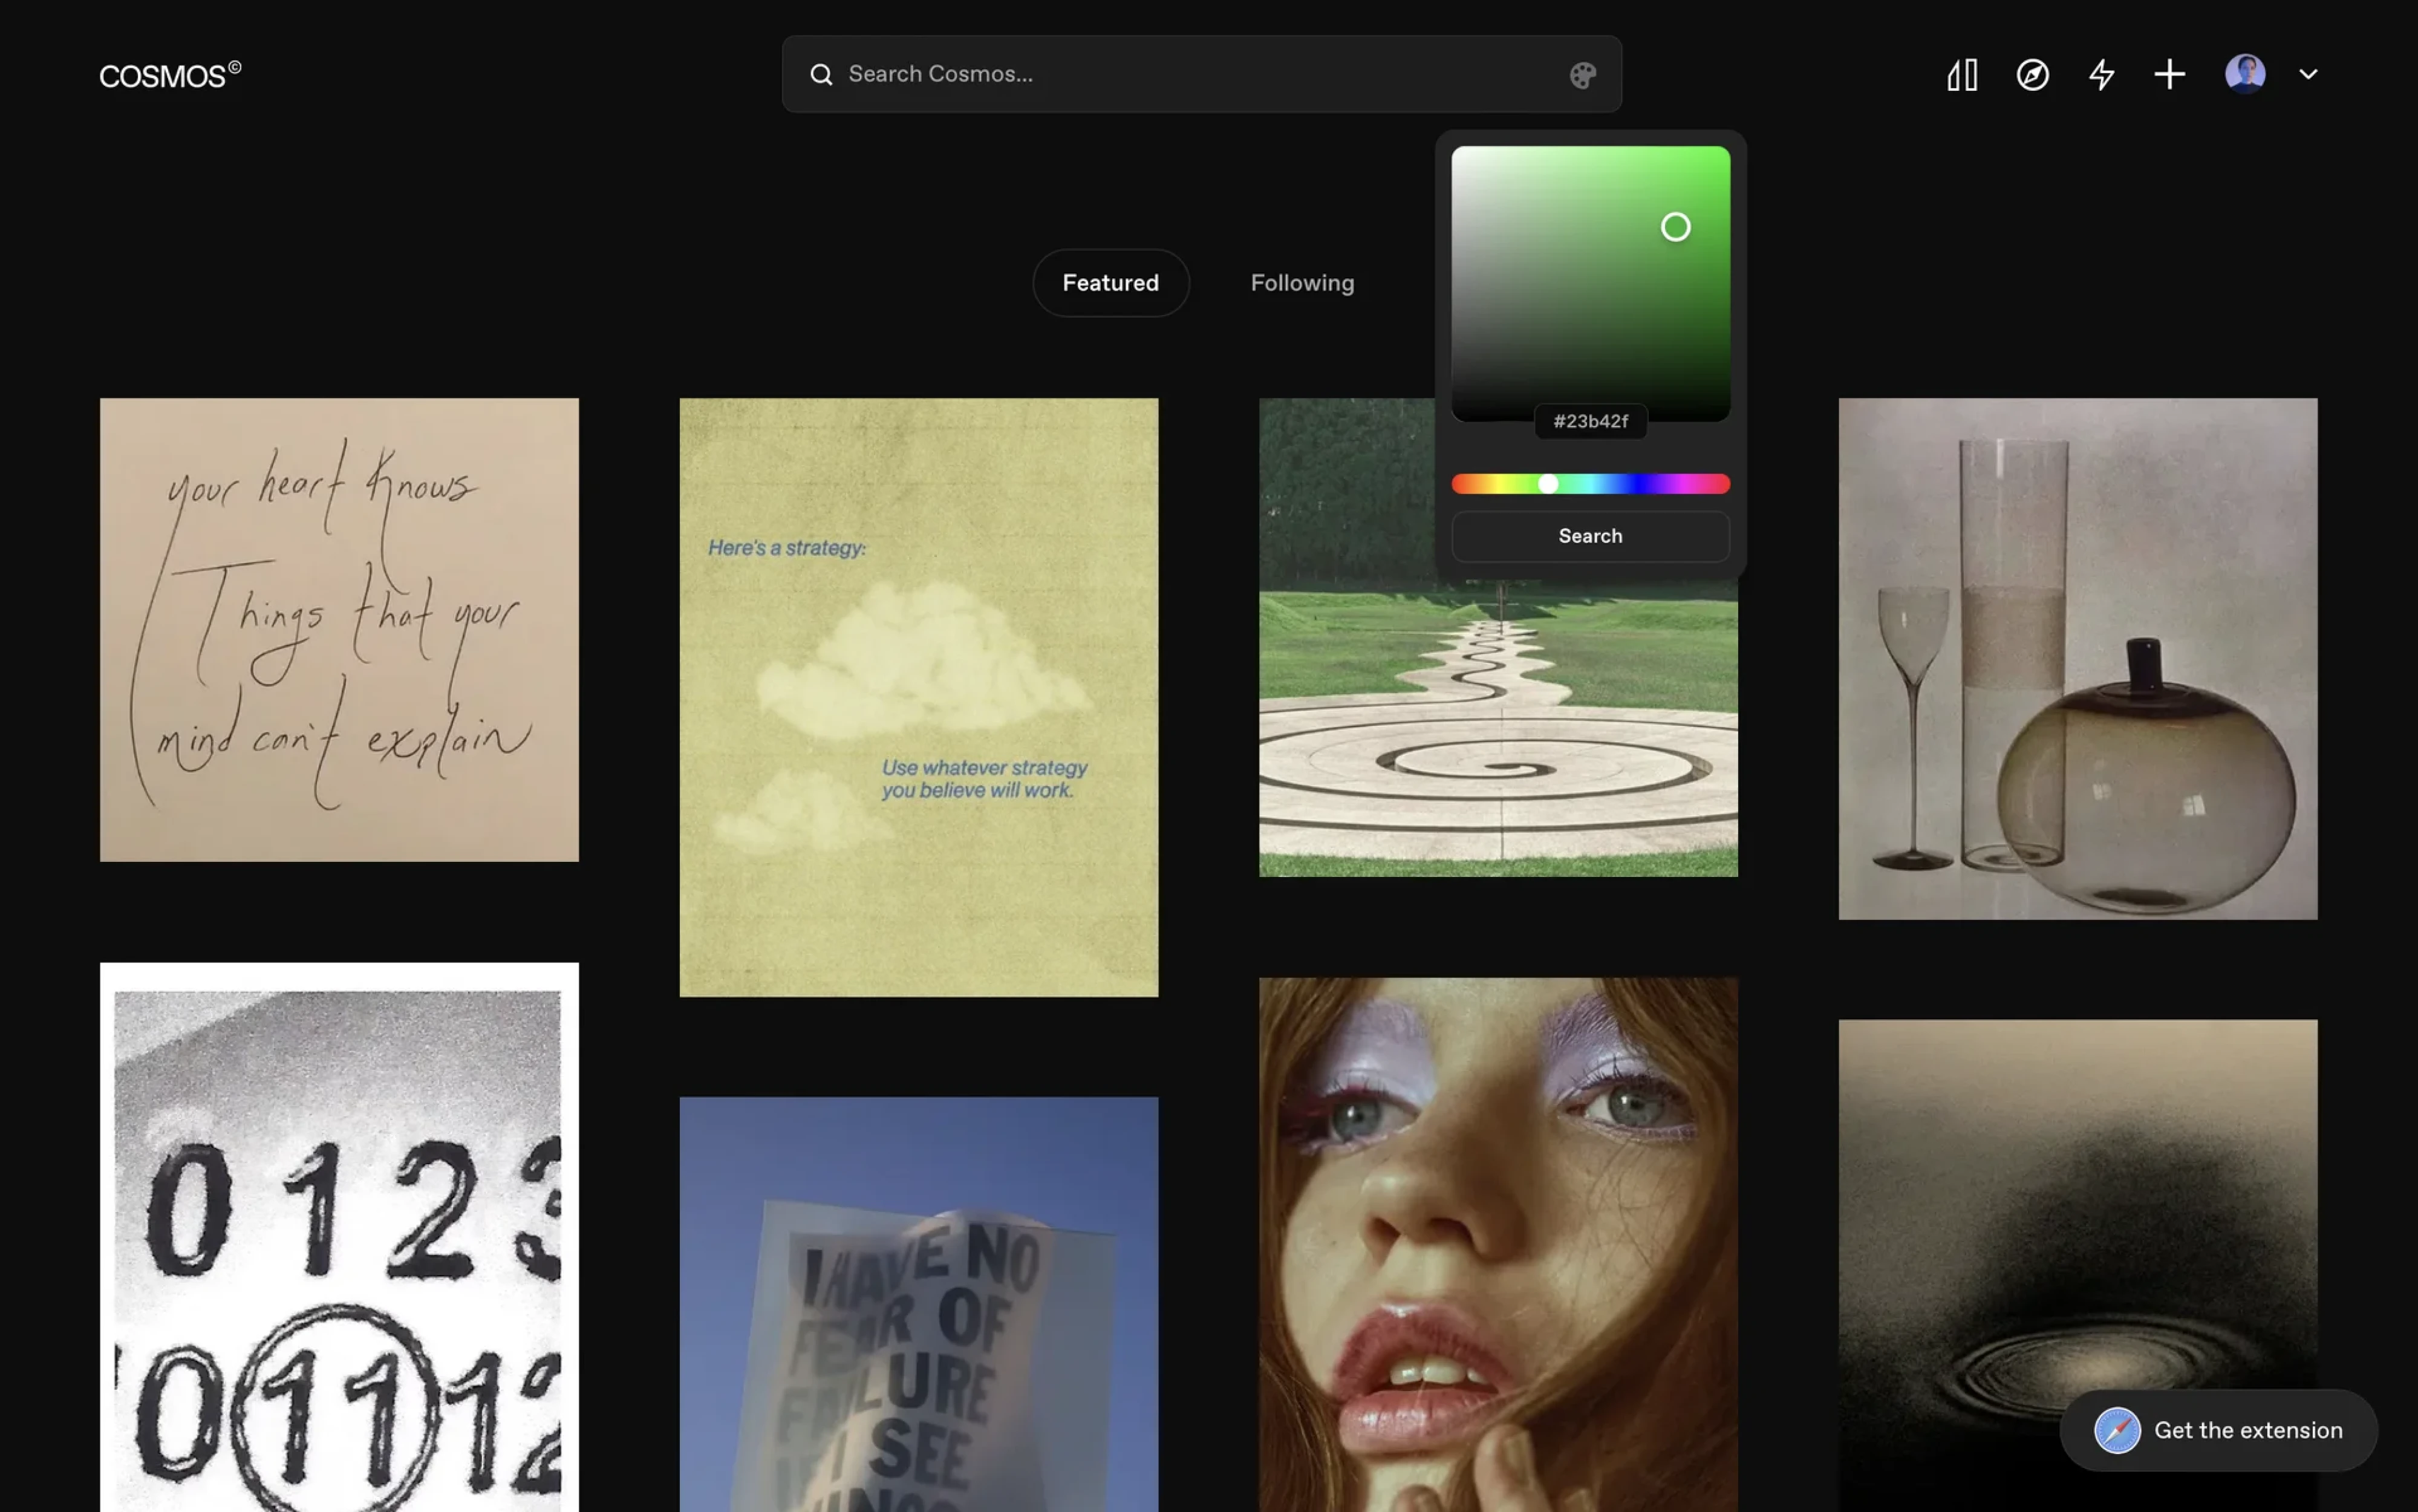Open the portrait with purple eyeshadow

[1498, 1245]
